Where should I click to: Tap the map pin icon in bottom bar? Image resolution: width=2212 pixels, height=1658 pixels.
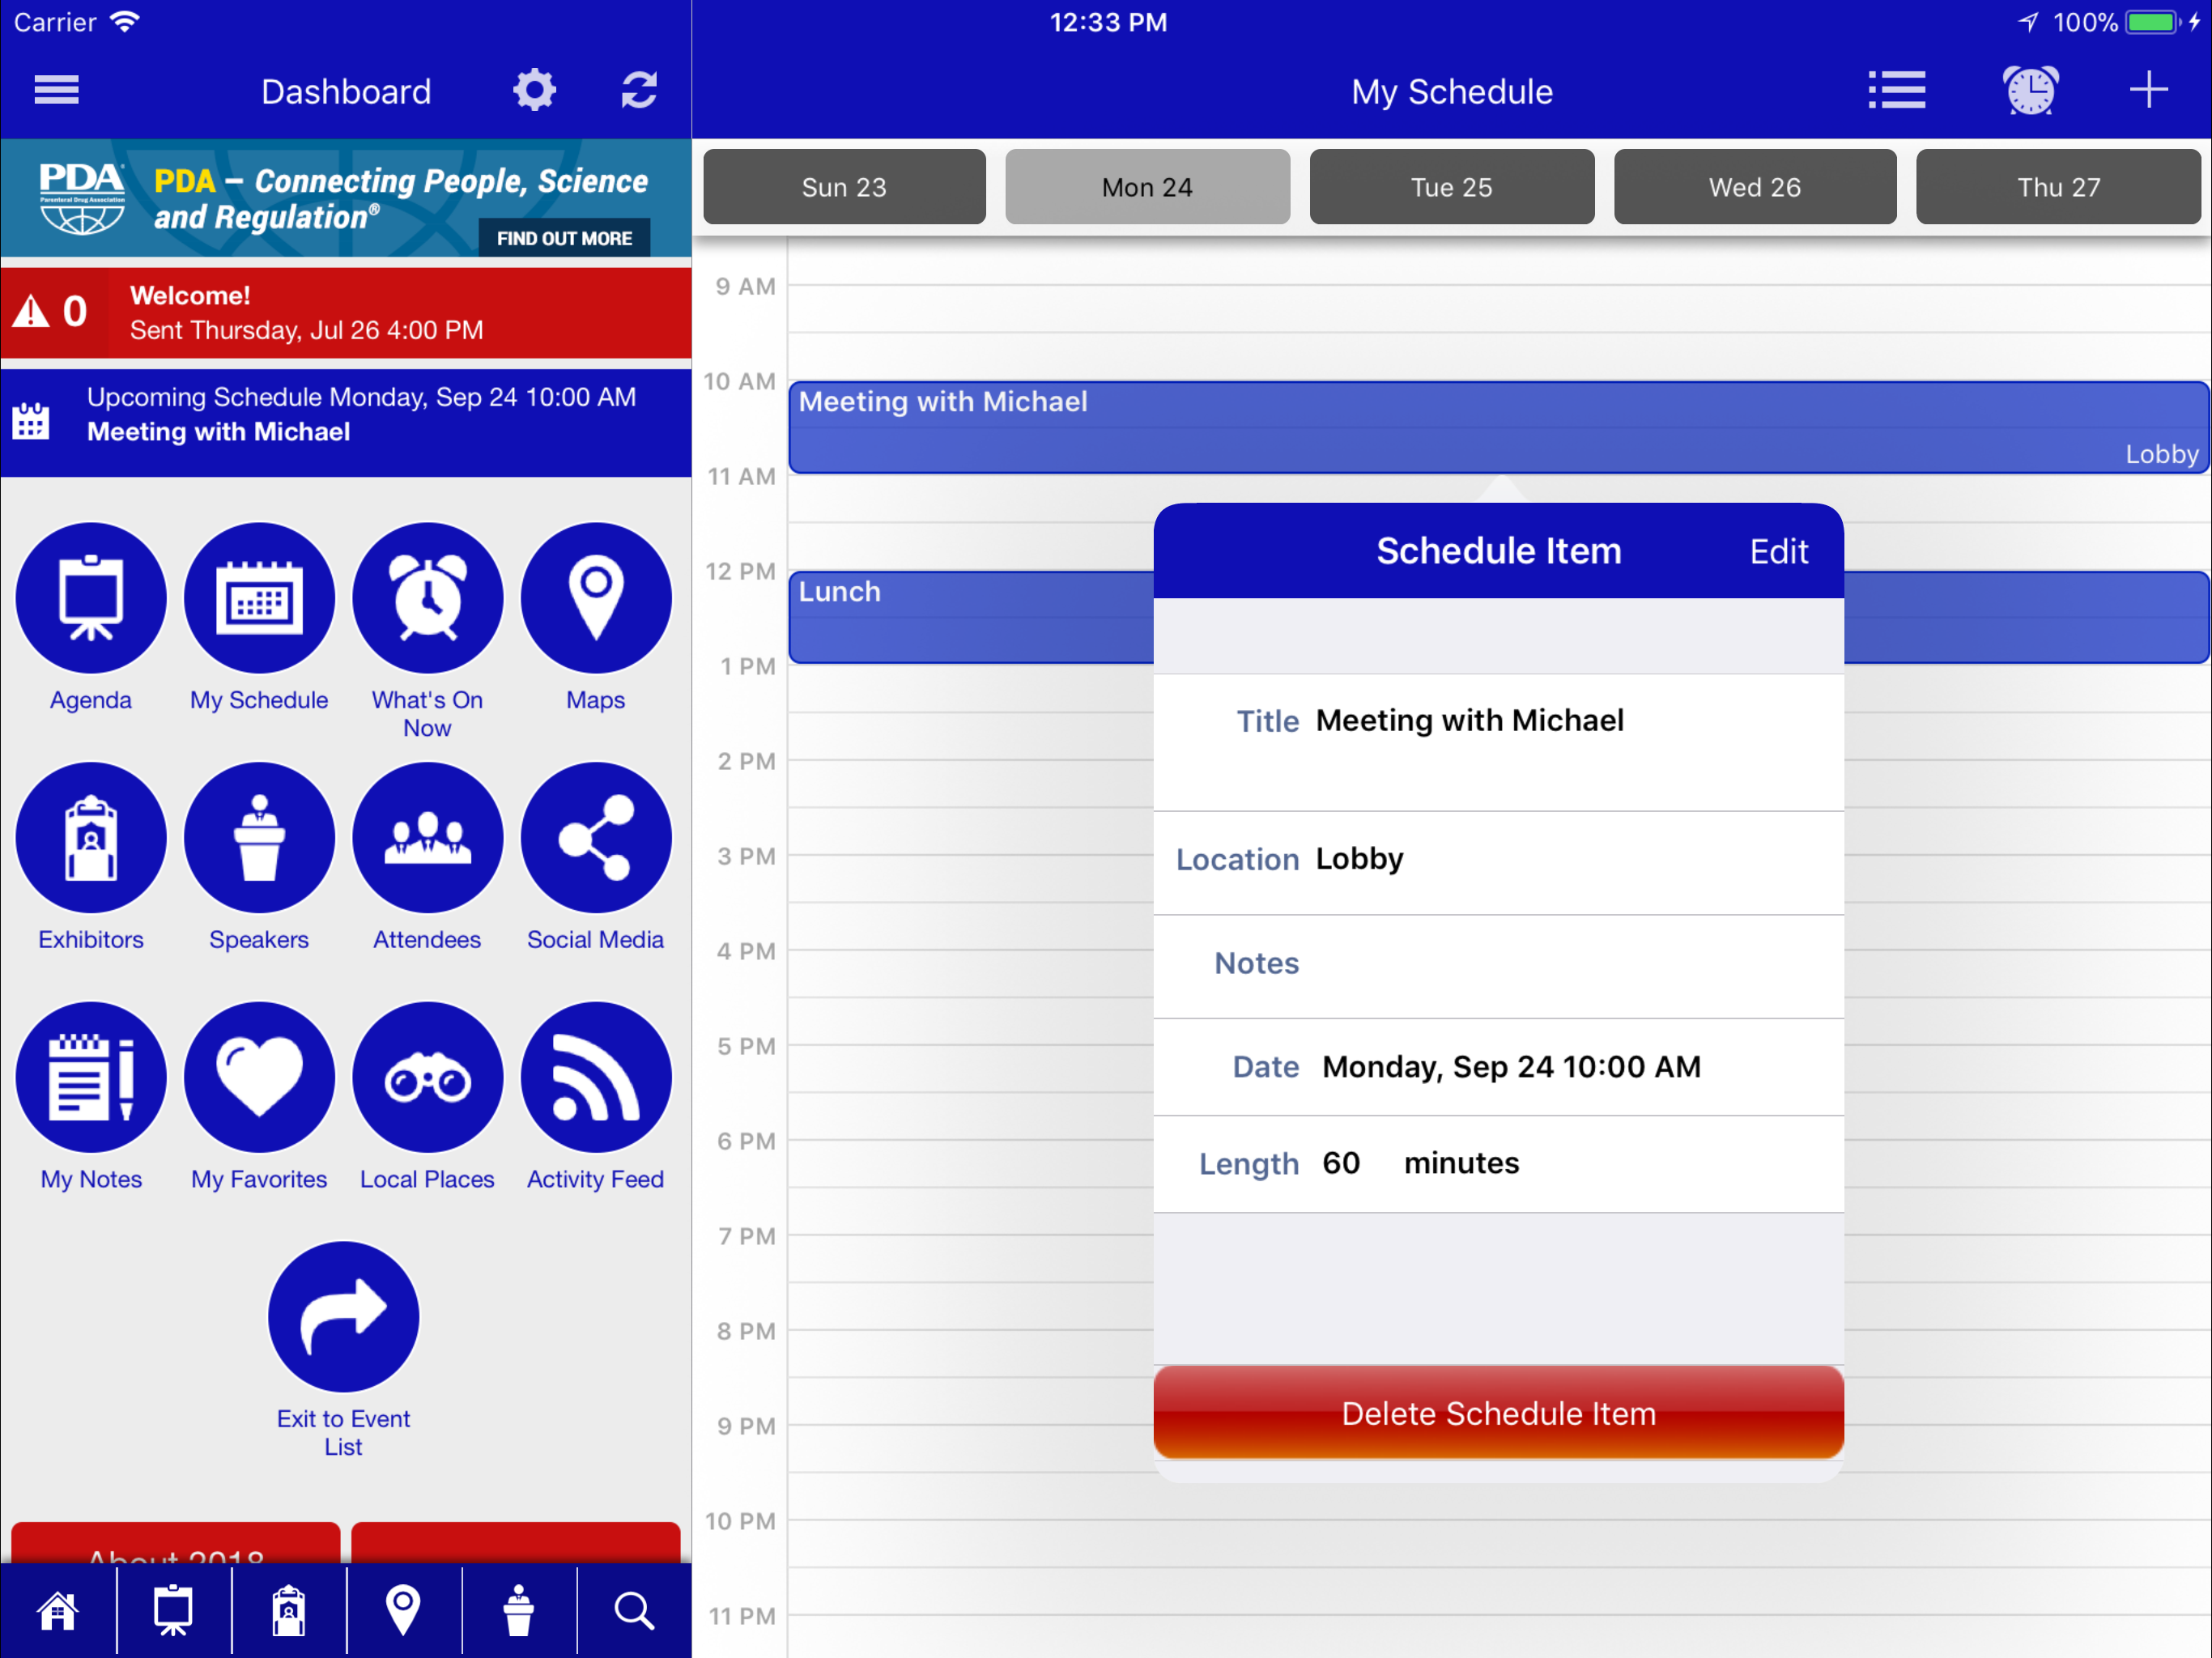click(x=403, y=1611)
